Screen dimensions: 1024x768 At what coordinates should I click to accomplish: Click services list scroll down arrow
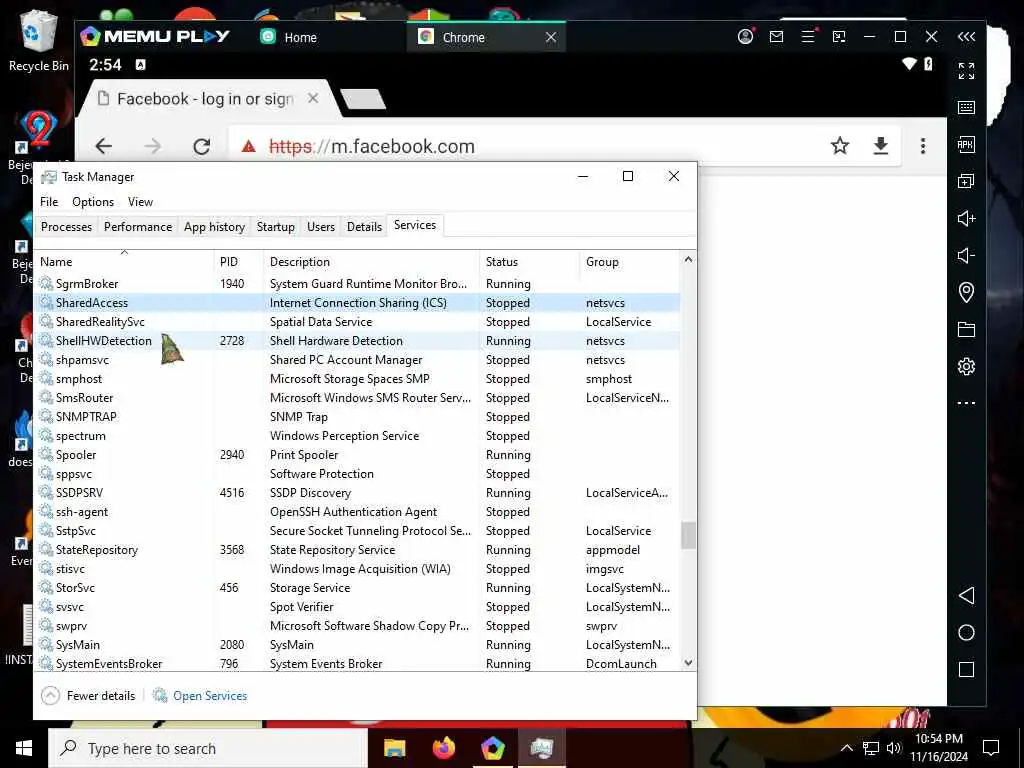pyautogui.click(x=688, y=662)
